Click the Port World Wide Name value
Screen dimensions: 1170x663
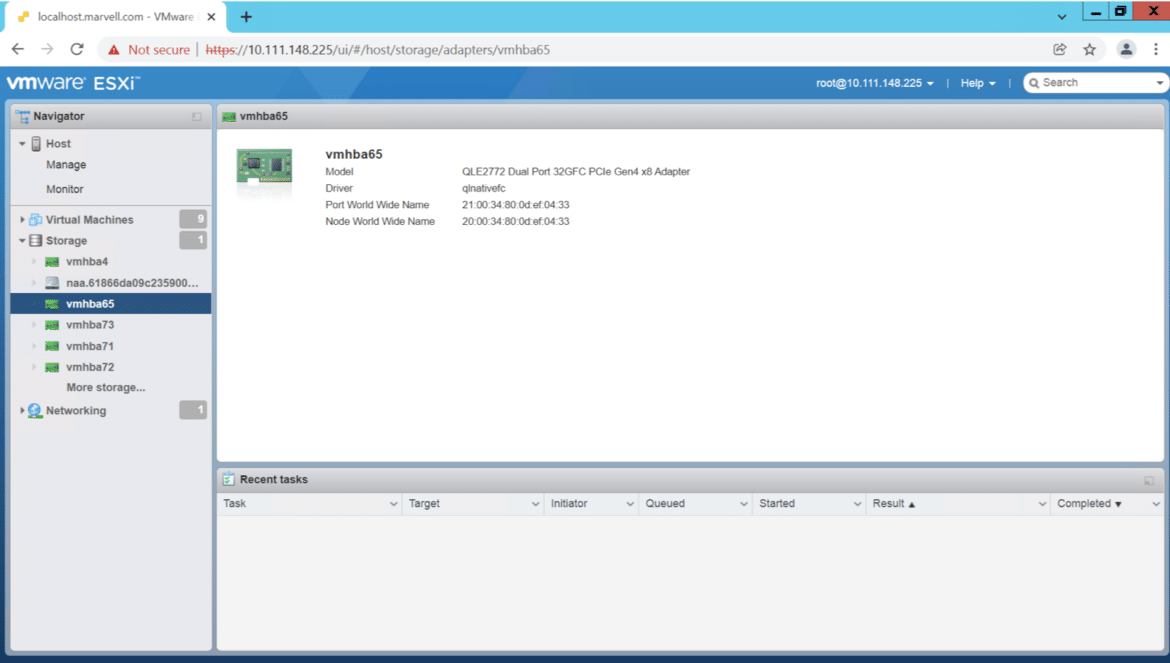click(516, 205)
